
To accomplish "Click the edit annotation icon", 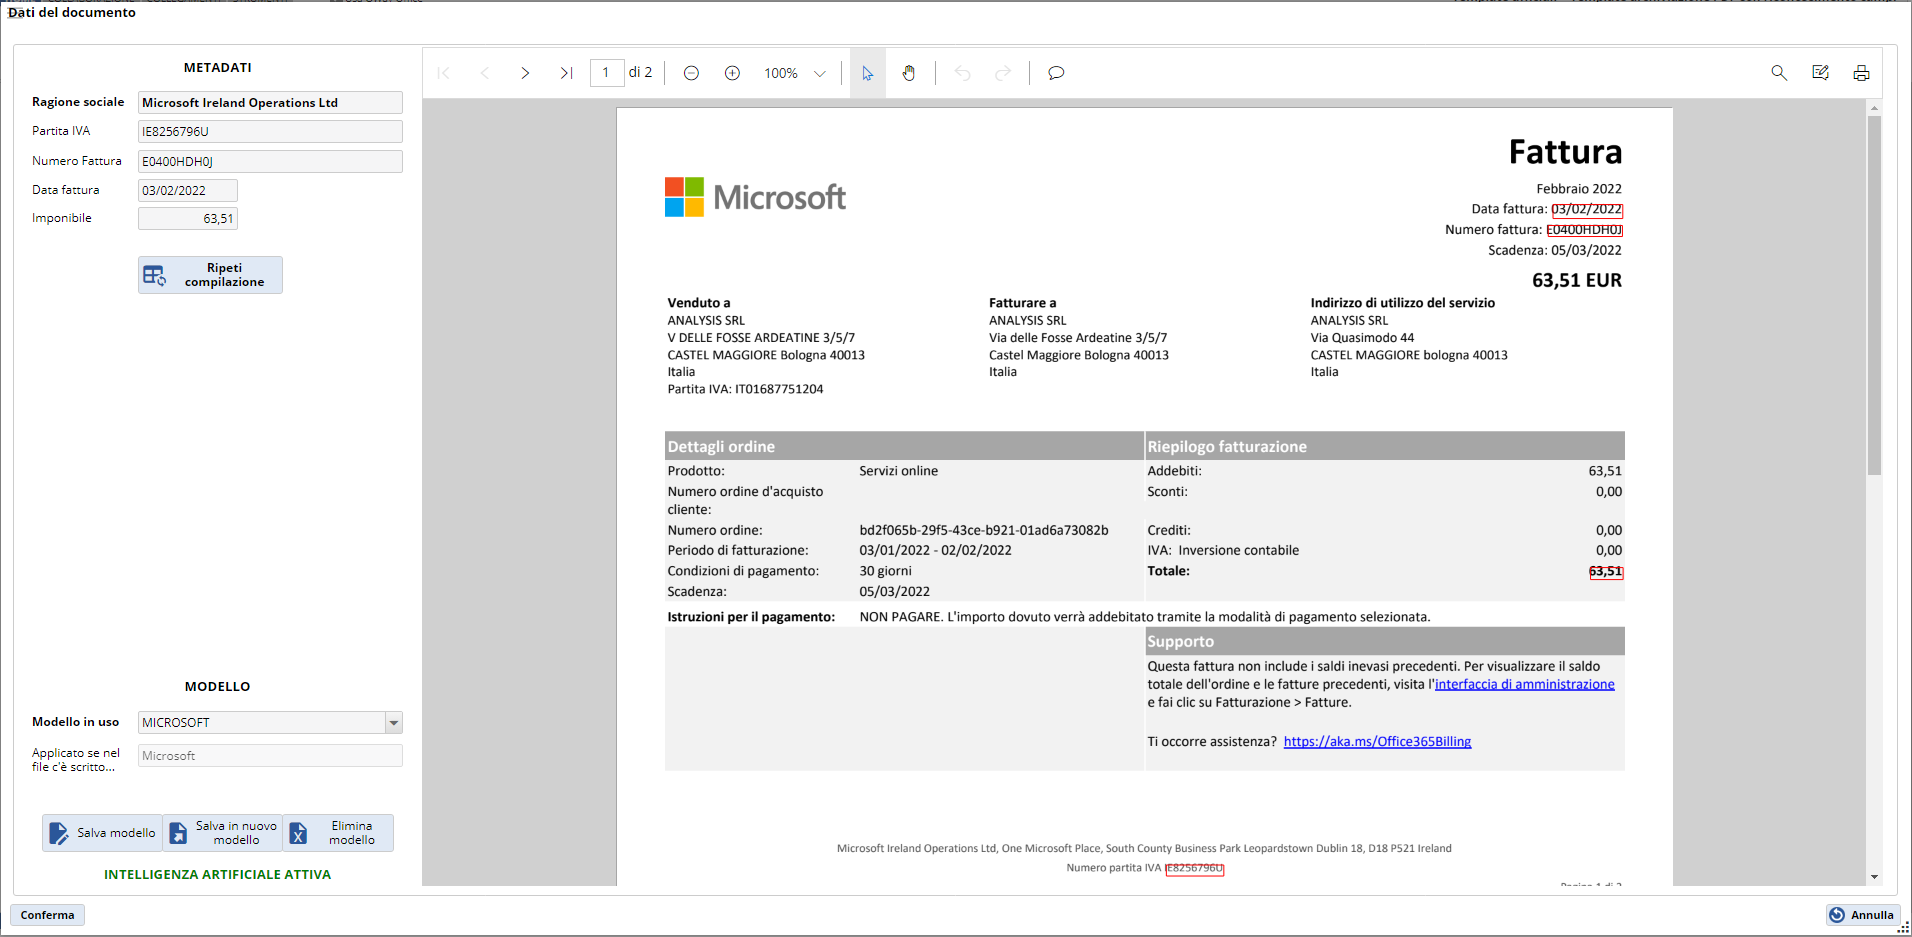I will coord(1820,73).
